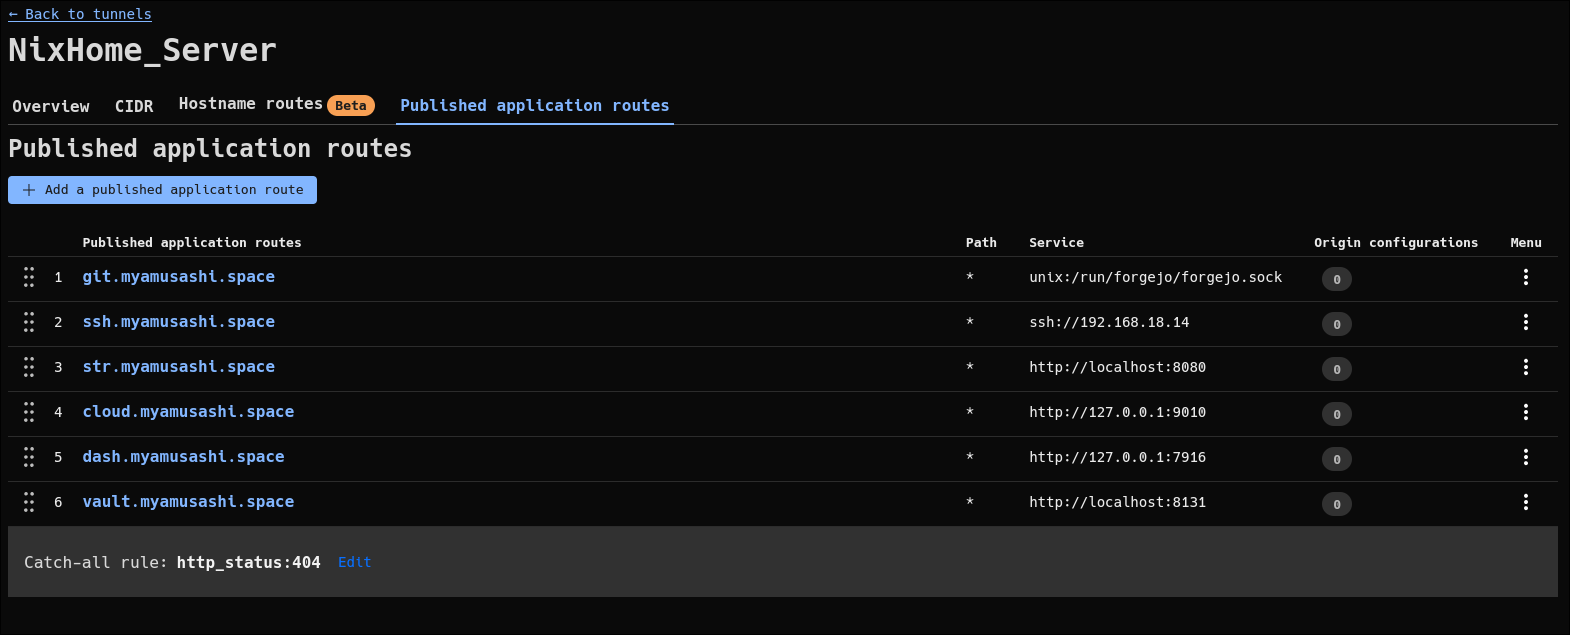1570x635 pixels.
Task: Switch to the CIDR tab
Action: [134, 106]
